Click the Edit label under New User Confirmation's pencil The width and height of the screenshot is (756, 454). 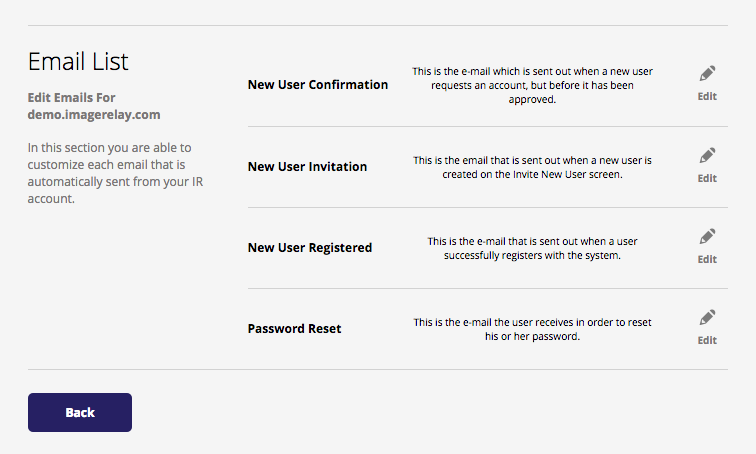(707, 96)
